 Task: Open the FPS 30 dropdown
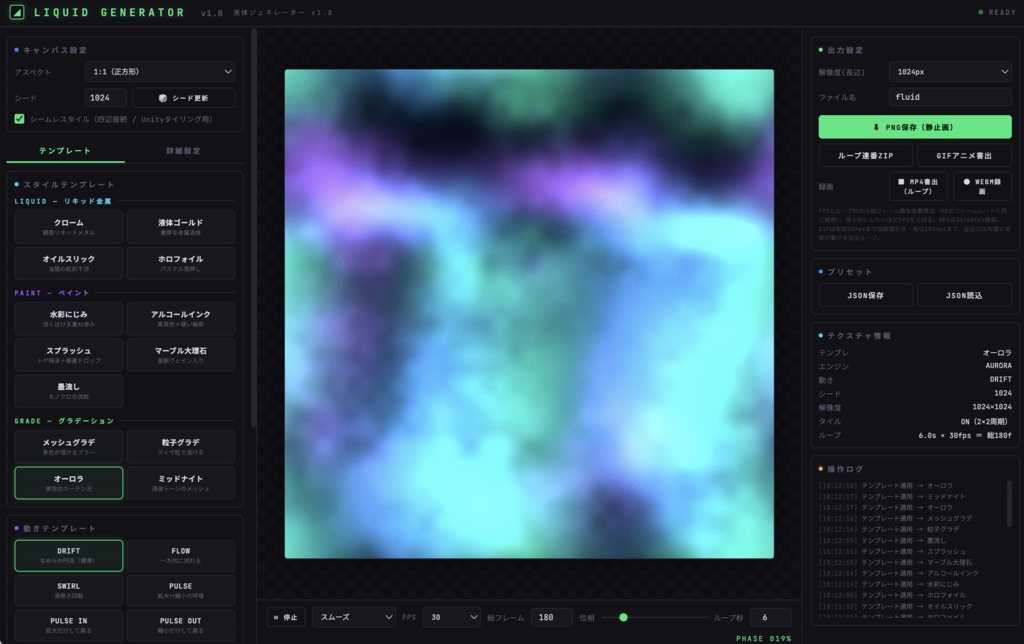pos(452,617)
